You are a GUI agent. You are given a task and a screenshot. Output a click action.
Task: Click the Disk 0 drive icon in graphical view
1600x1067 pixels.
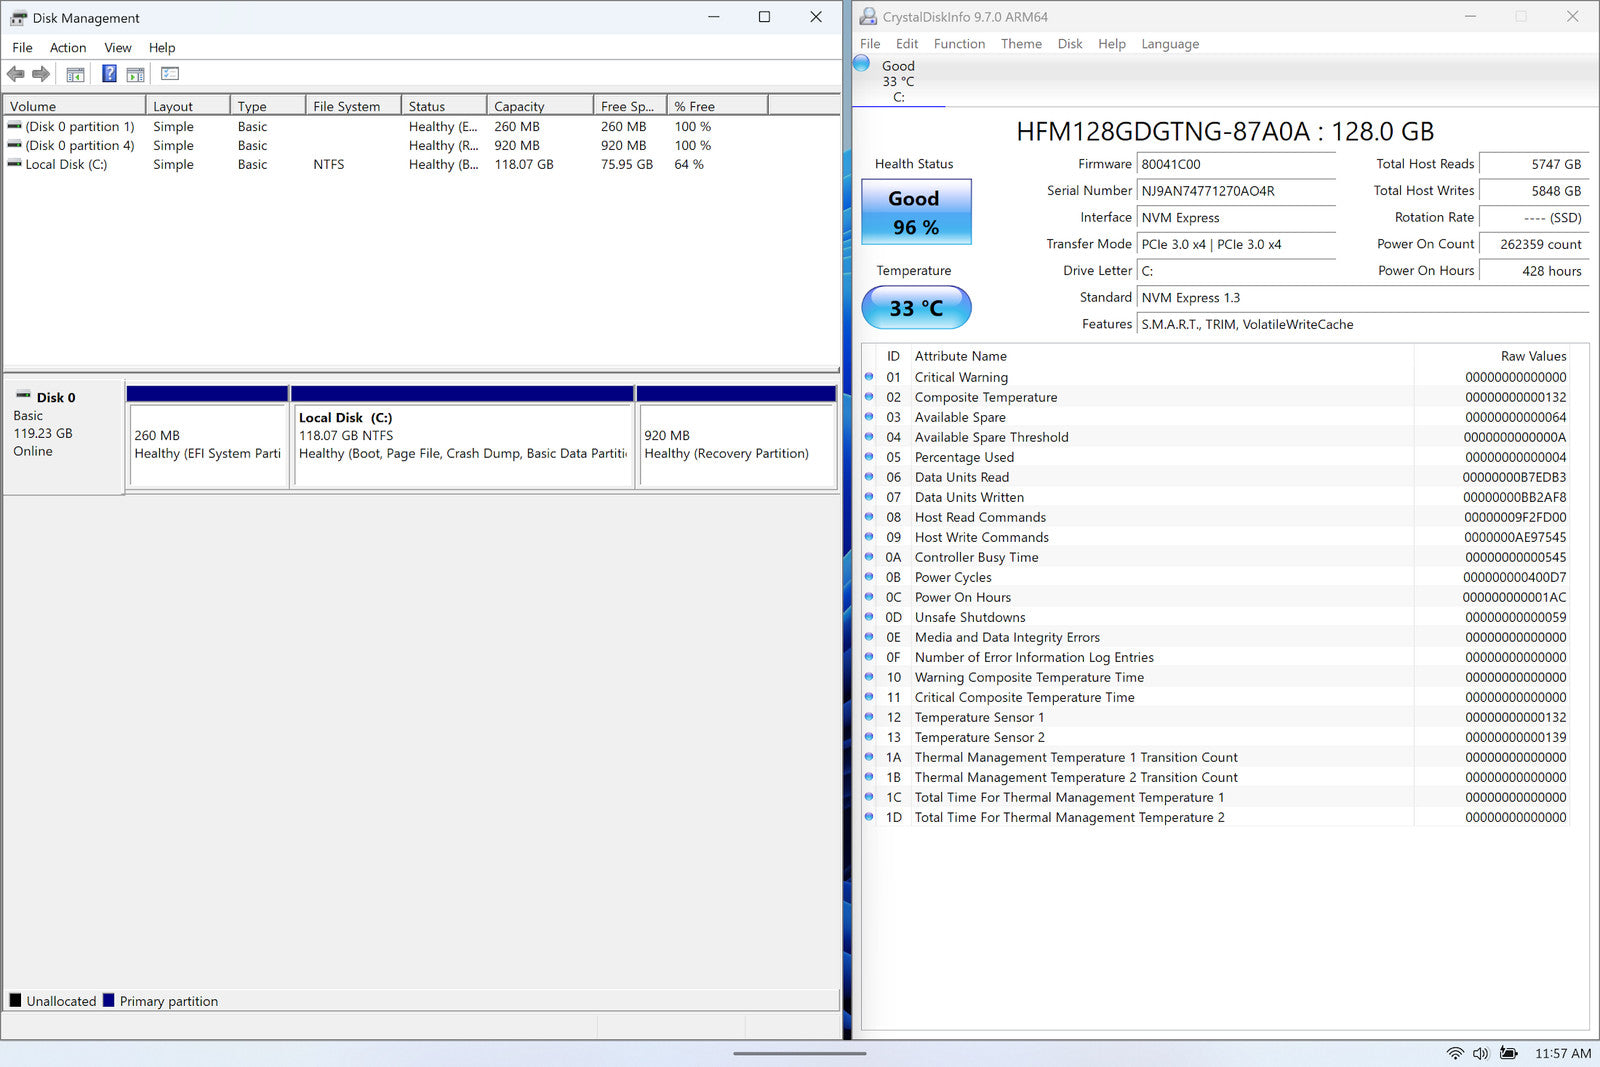click(22, 396)
